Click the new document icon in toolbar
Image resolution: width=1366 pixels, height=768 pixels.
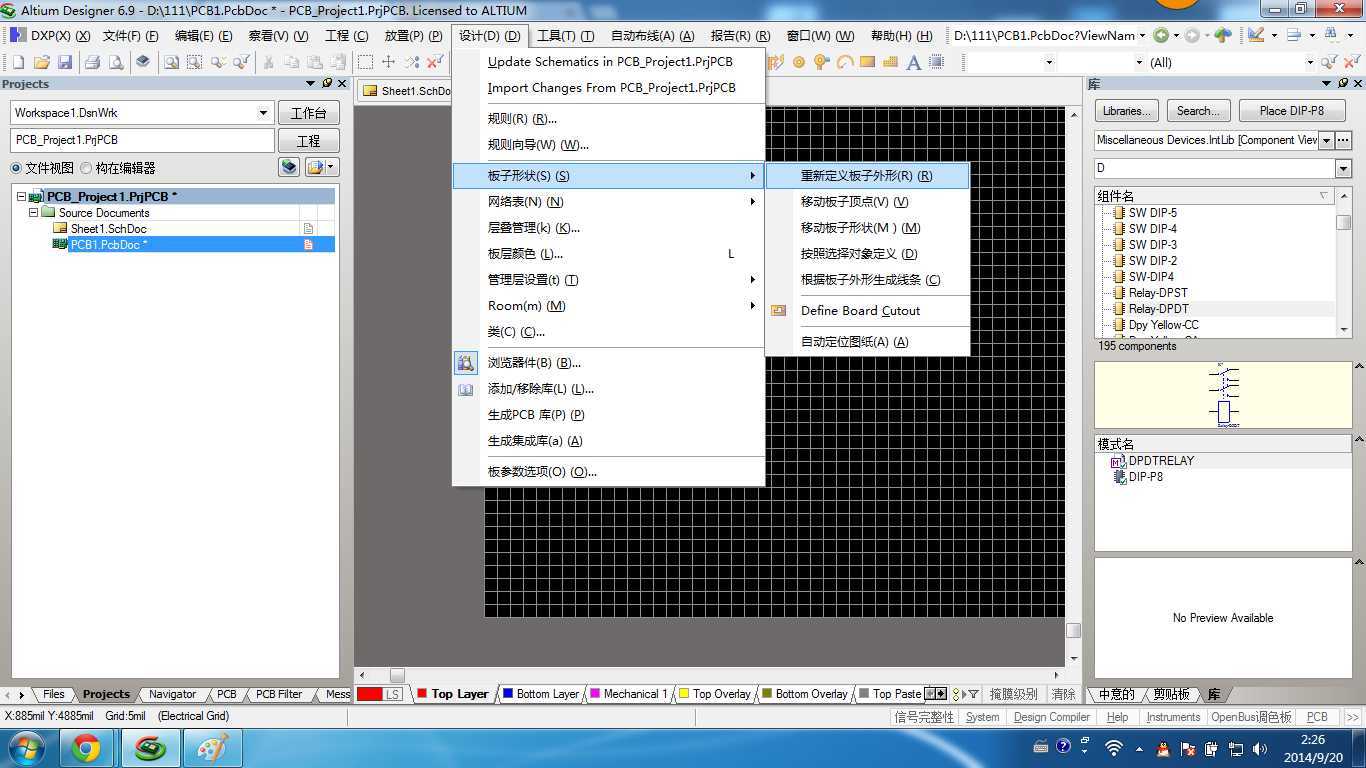pyautogui.click(x=19, y=62)
